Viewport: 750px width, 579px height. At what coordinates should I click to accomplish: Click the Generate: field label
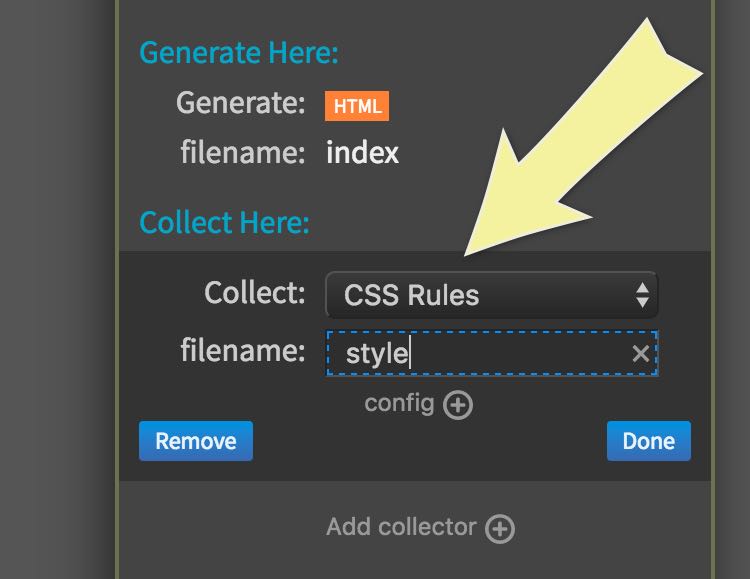(x=240, y=103)
